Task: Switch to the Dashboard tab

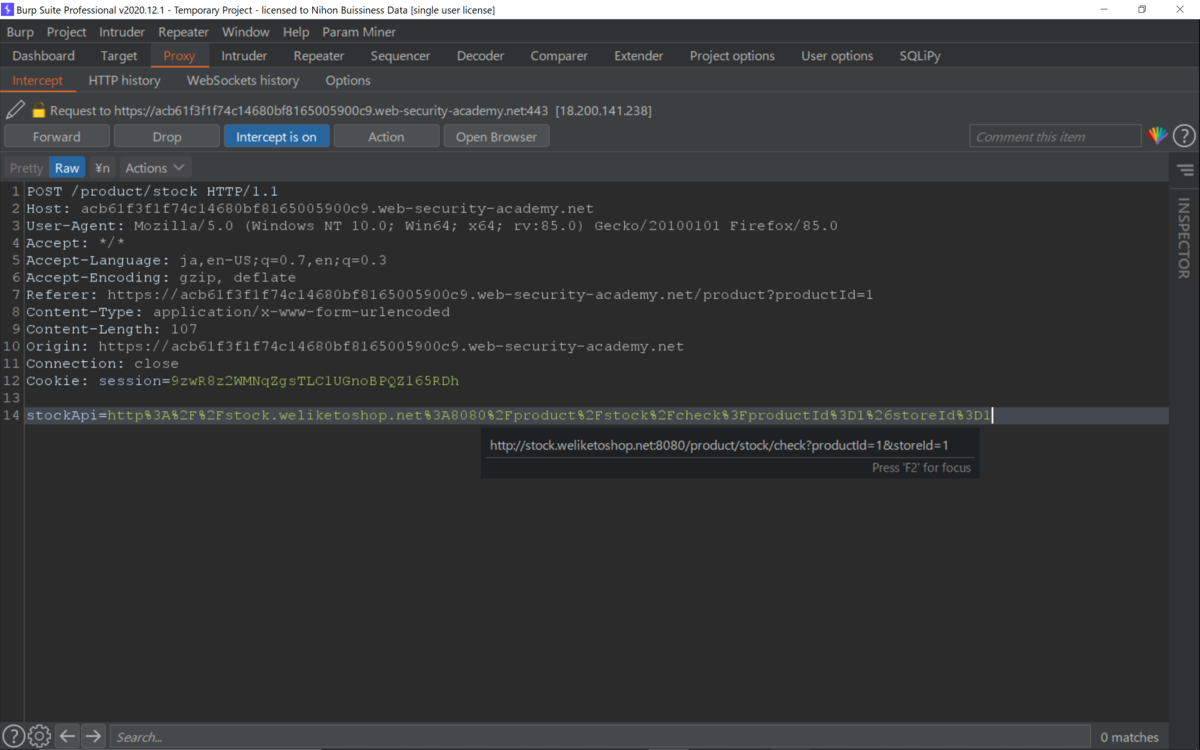Action: click(x=44, y=56)
